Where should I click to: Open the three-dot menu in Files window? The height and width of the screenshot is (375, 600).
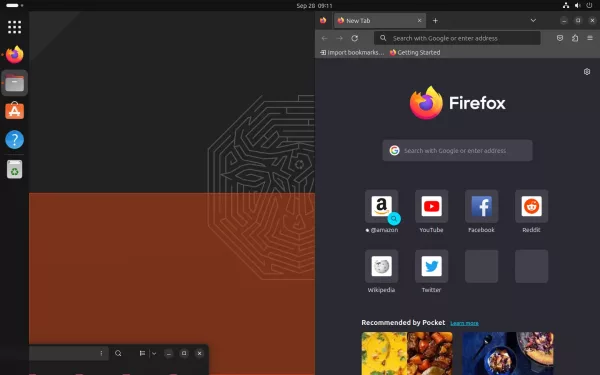pyautogui.click(x=101, y=353)
